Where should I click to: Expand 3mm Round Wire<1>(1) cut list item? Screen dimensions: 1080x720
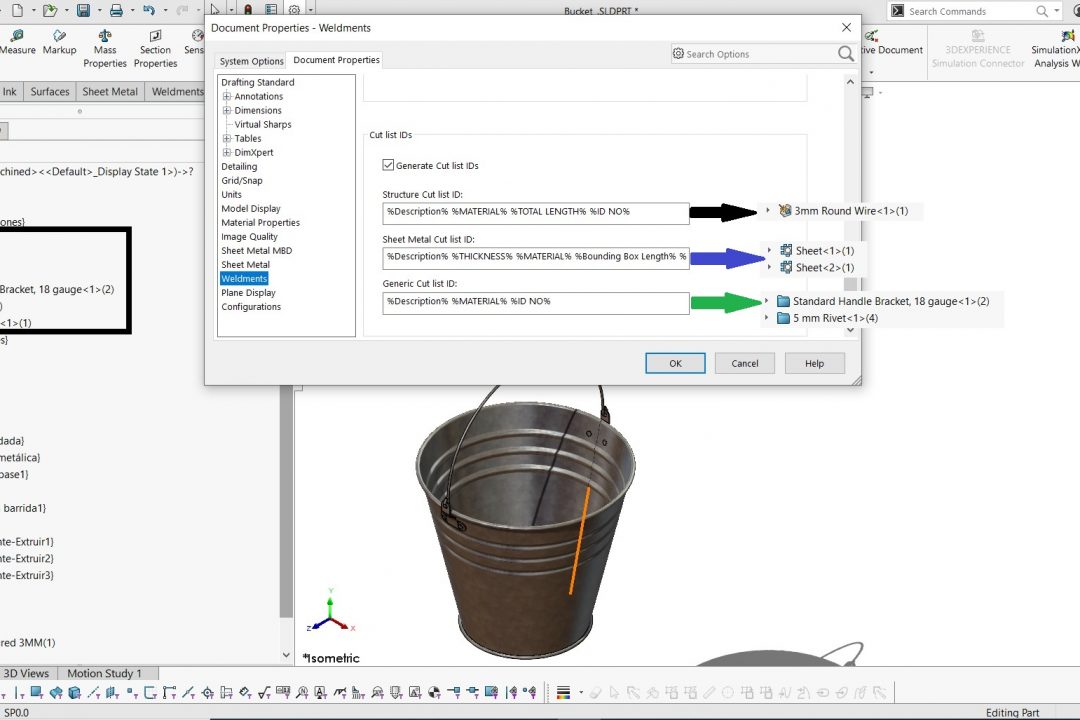[x=768, y=211]
